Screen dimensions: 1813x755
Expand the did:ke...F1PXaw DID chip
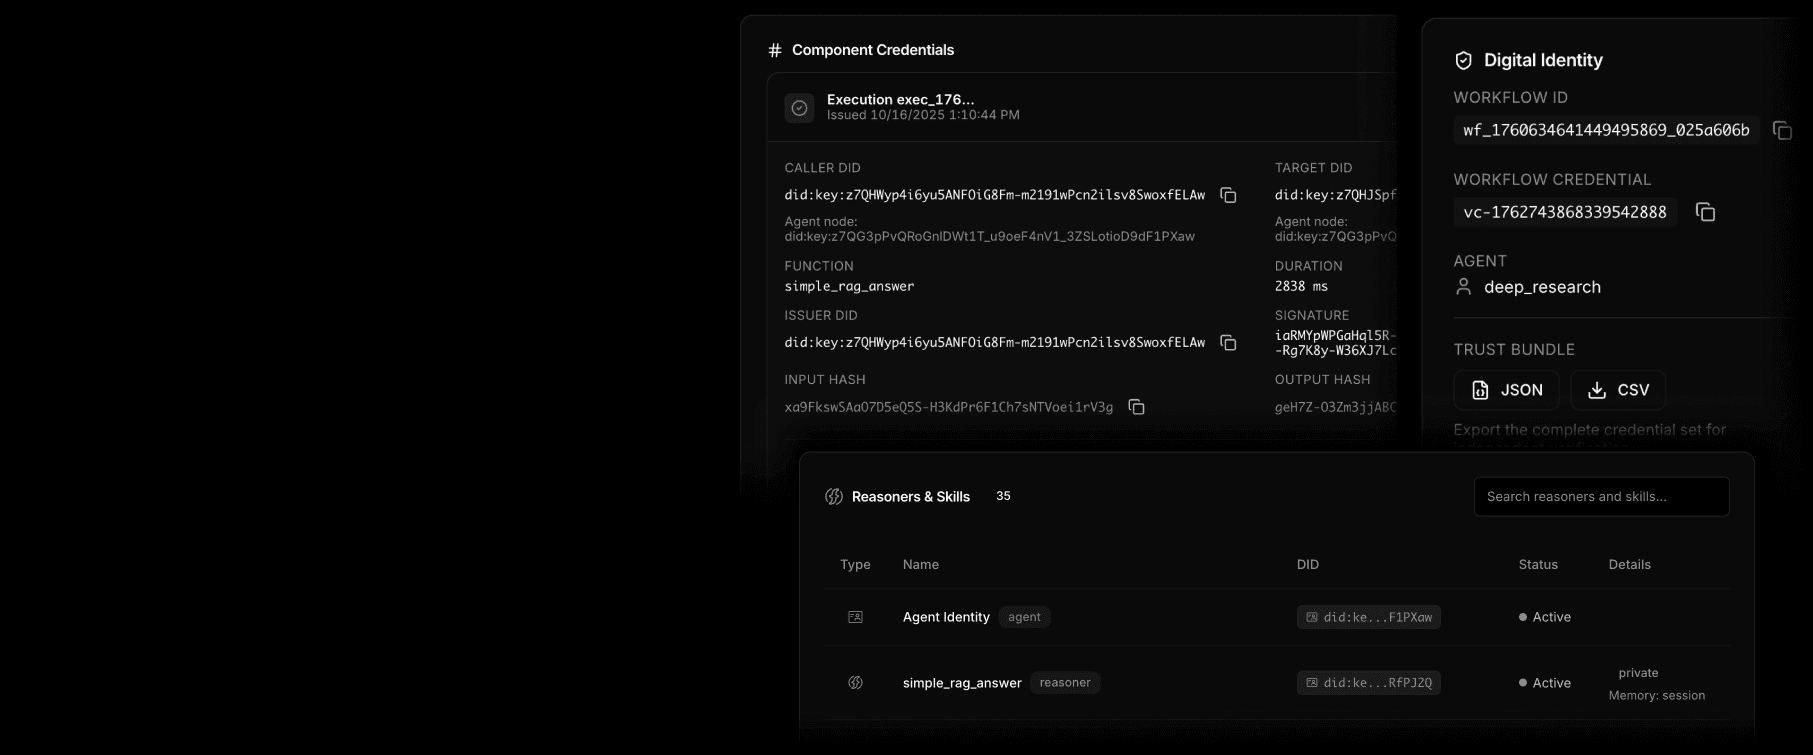1369,617
